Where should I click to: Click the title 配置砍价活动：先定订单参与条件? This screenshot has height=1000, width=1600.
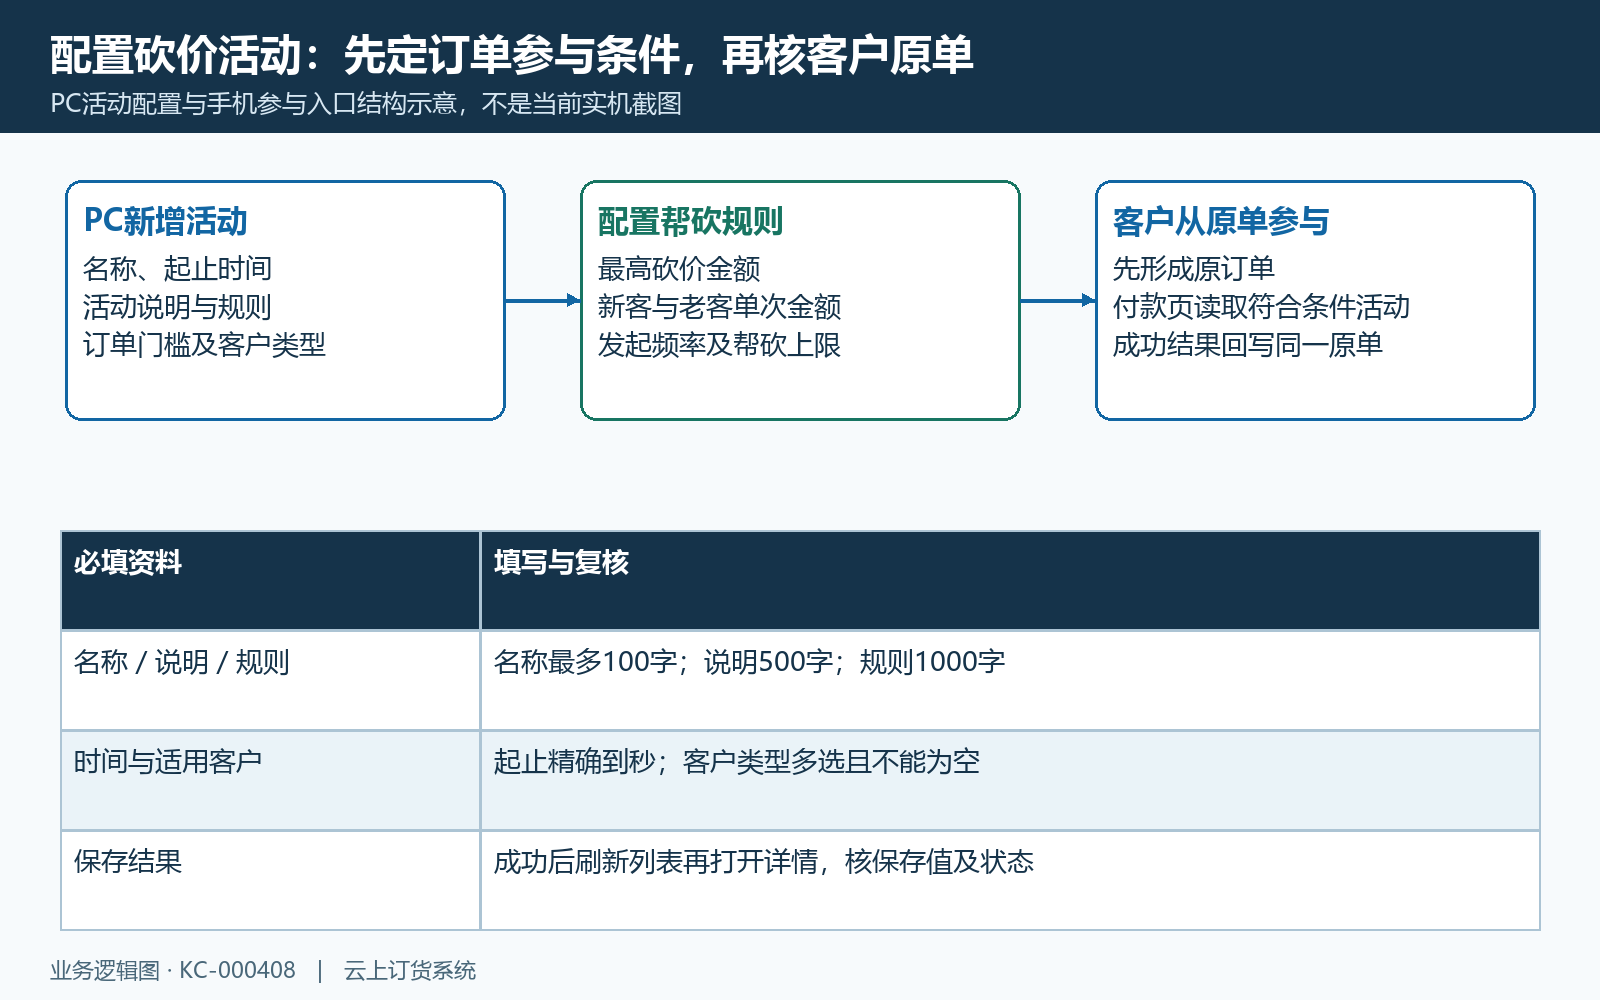(x=365, y=55)
